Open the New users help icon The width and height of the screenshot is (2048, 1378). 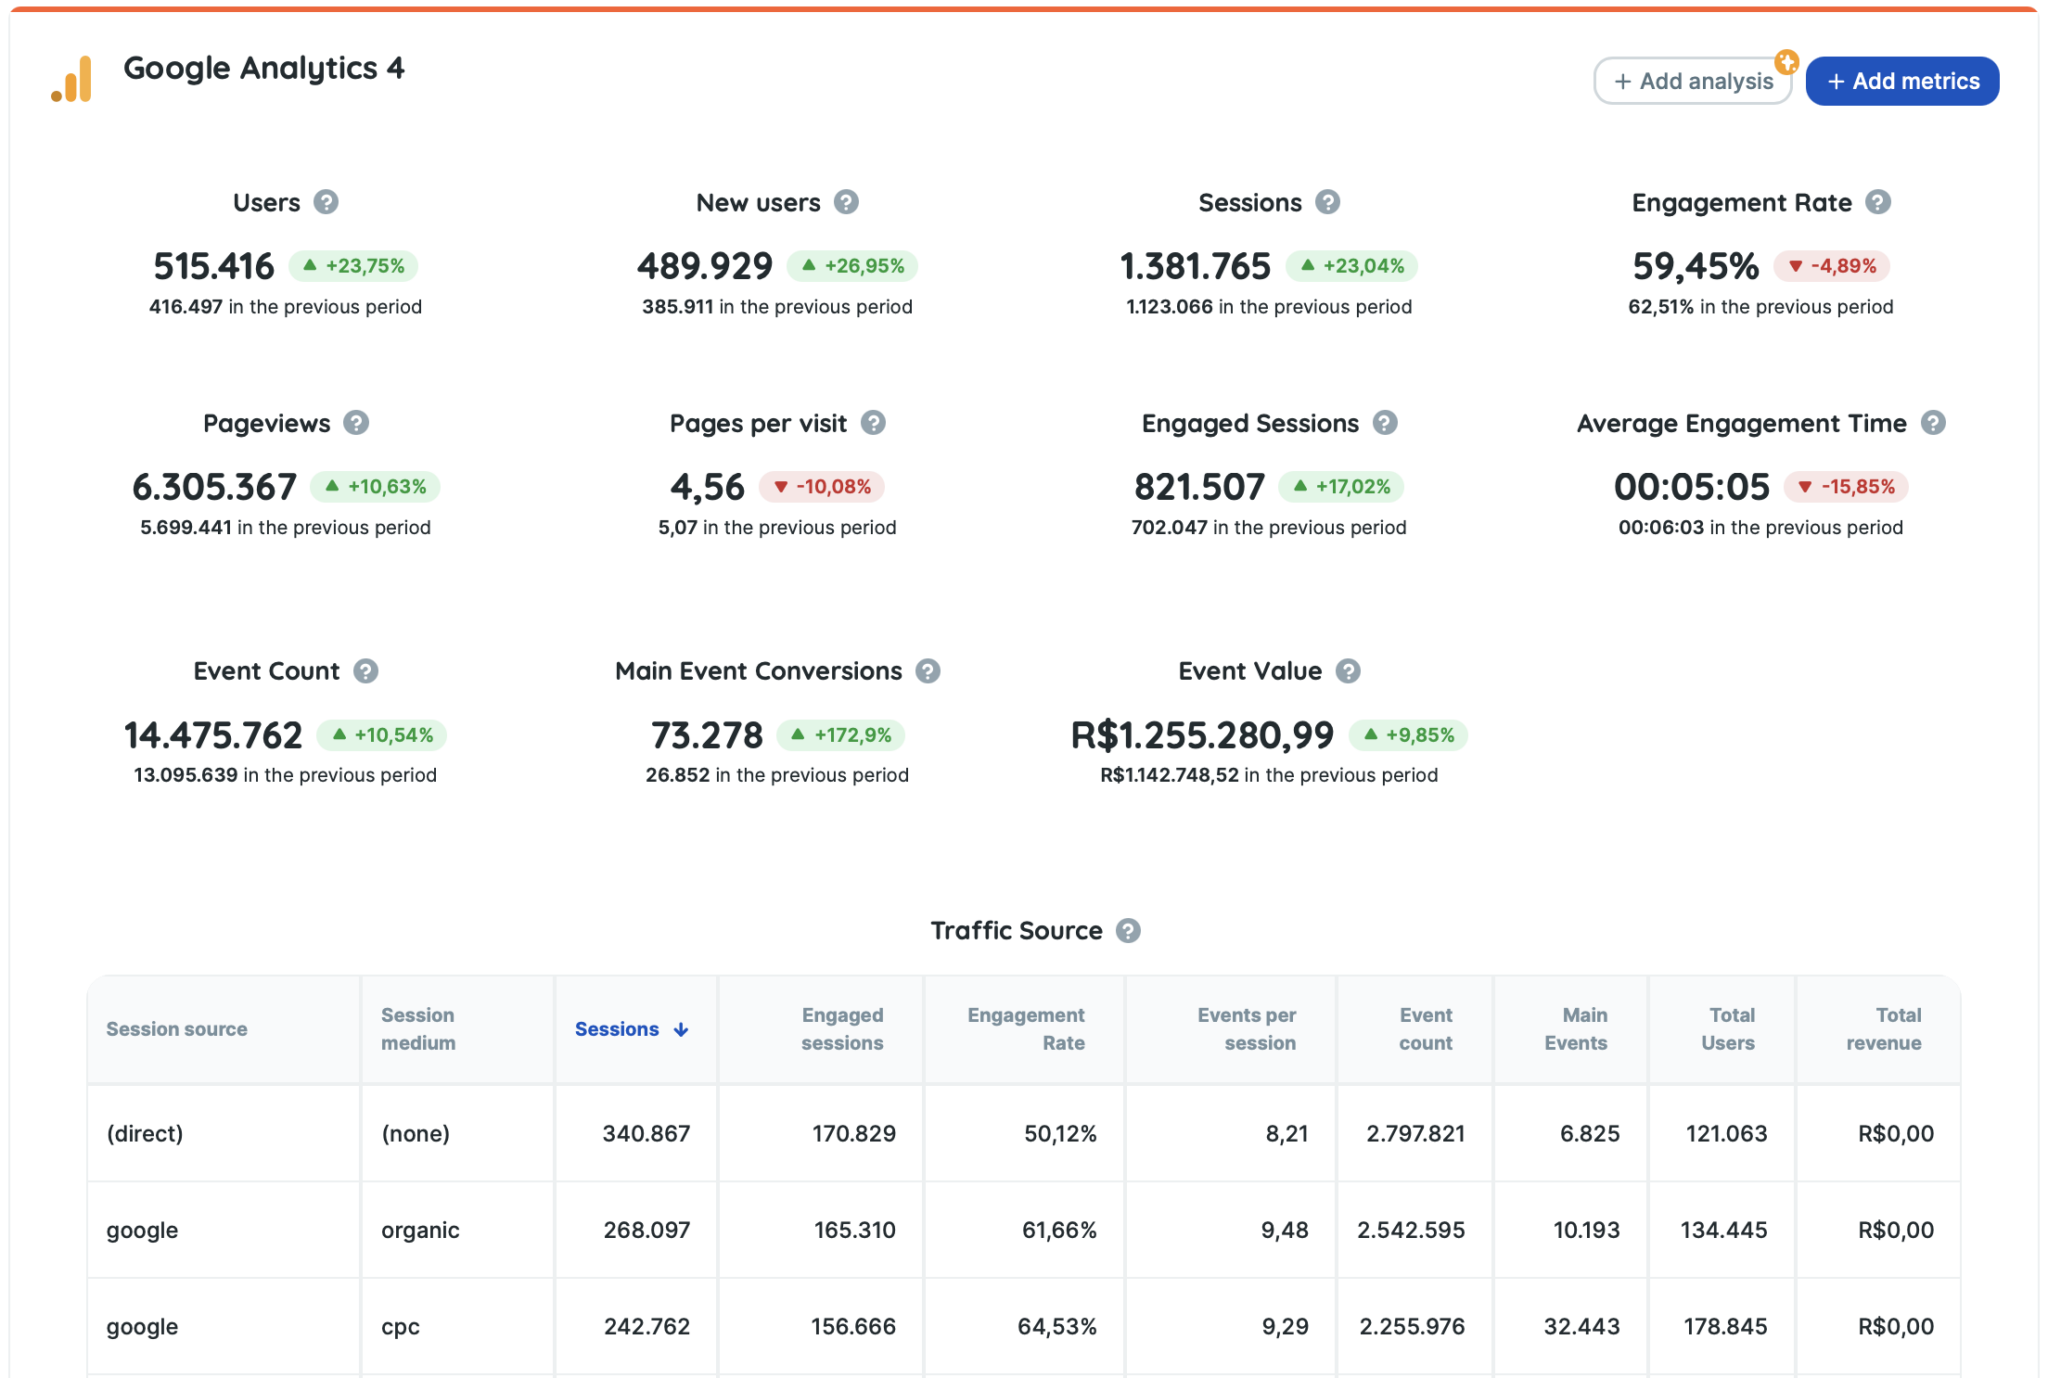coord(845,202)
